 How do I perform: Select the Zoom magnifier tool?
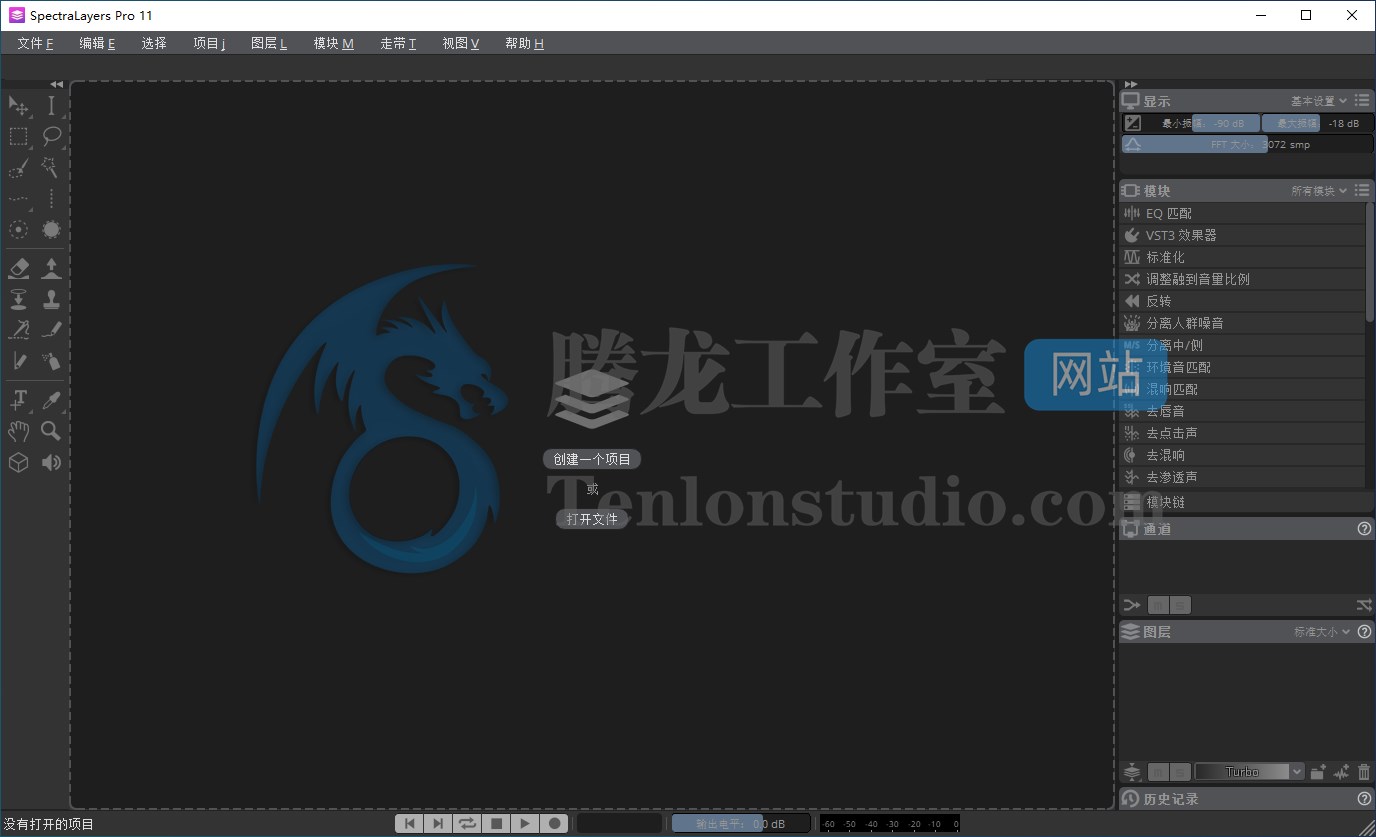[x=51, y=431]
